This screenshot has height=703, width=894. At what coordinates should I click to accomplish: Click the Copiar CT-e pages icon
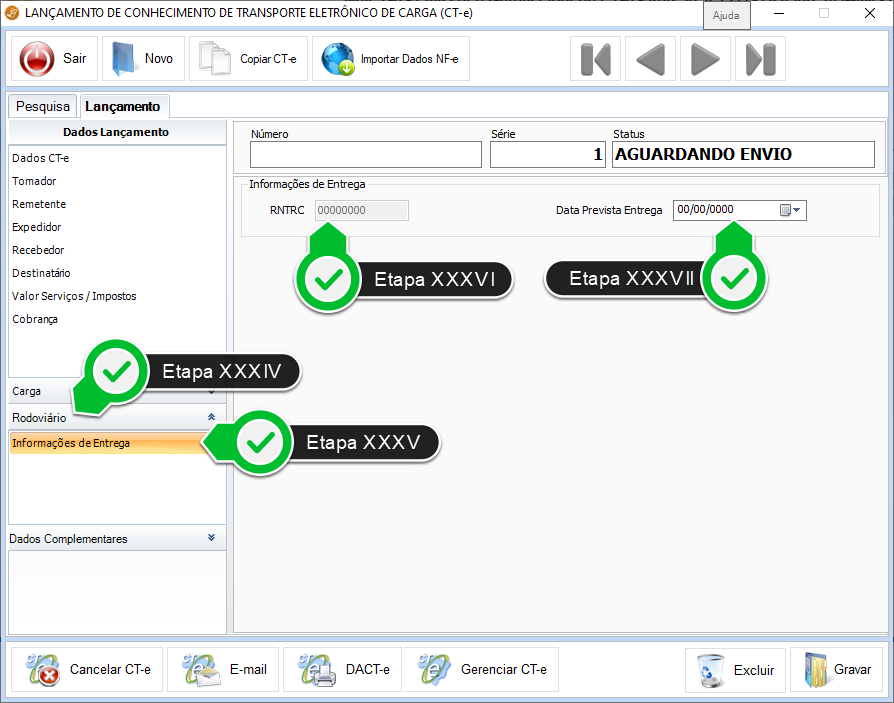pos(214,58)
